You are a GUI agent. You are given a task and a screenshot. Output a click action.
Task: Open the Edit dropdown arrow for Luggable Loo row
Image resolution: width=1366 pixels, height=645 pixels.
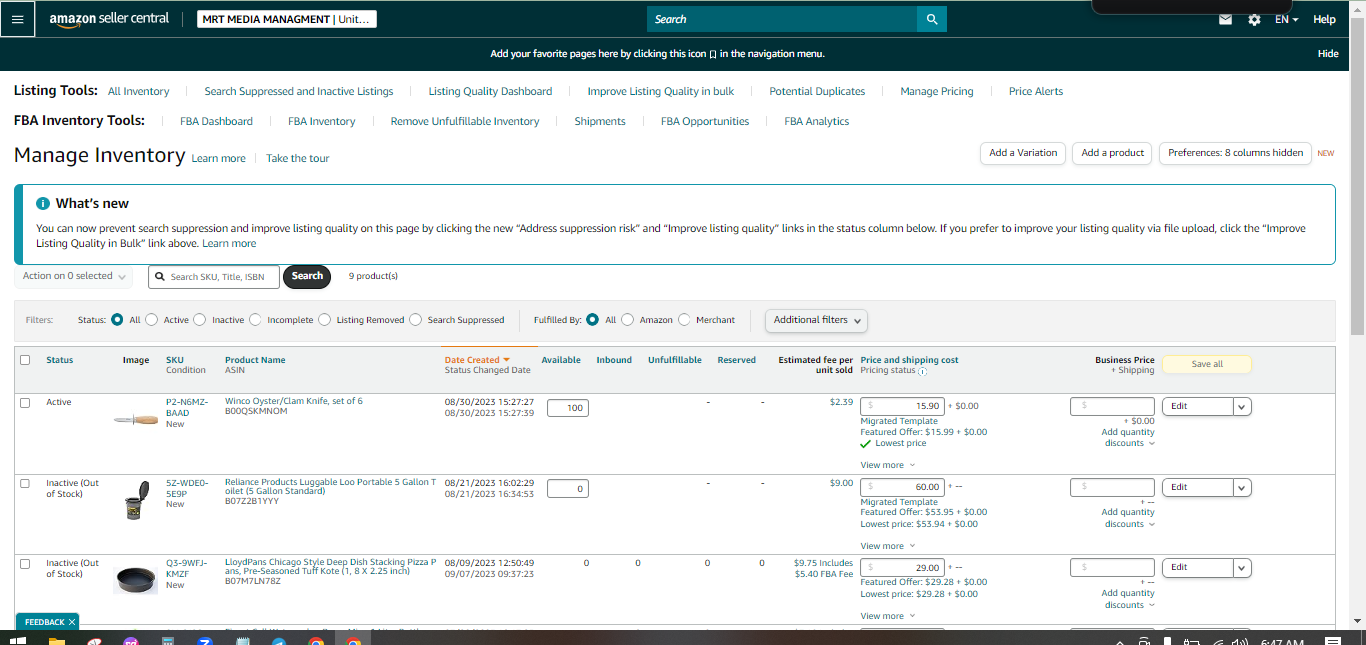(x=1242, y=487)
